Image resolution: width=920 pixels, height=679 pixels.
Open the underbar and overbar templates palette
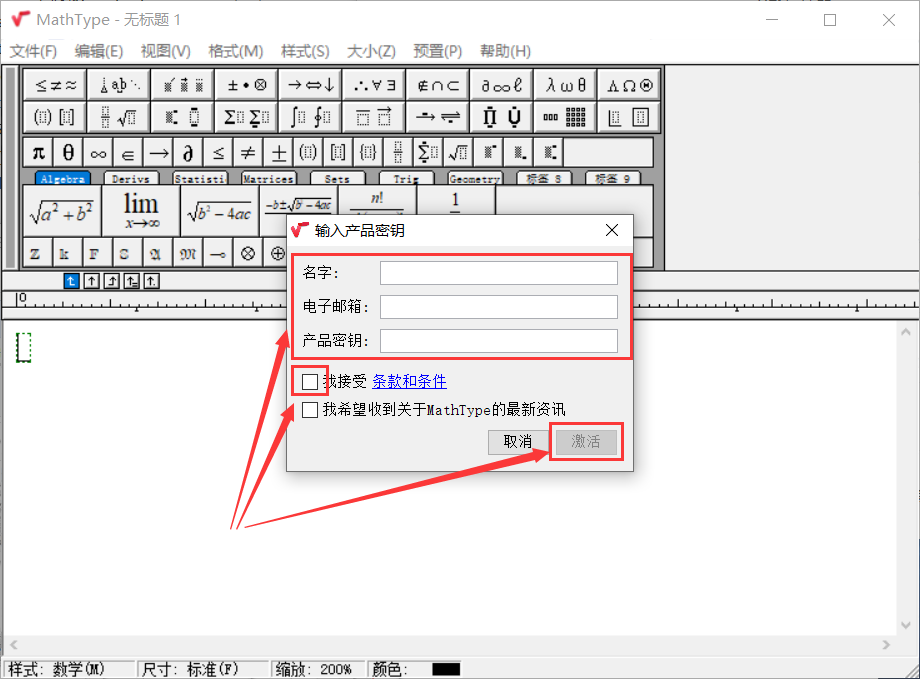374,117
